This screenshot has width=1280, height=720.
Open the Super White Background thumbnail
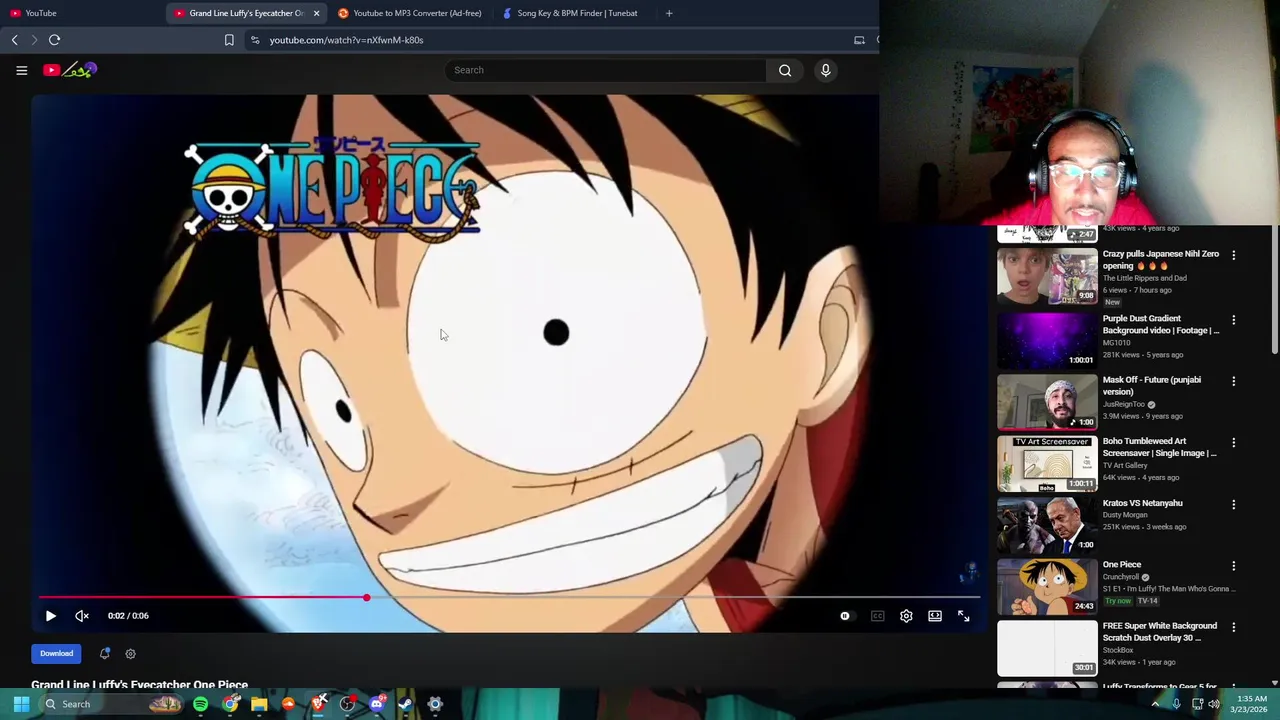point(1047,648)
